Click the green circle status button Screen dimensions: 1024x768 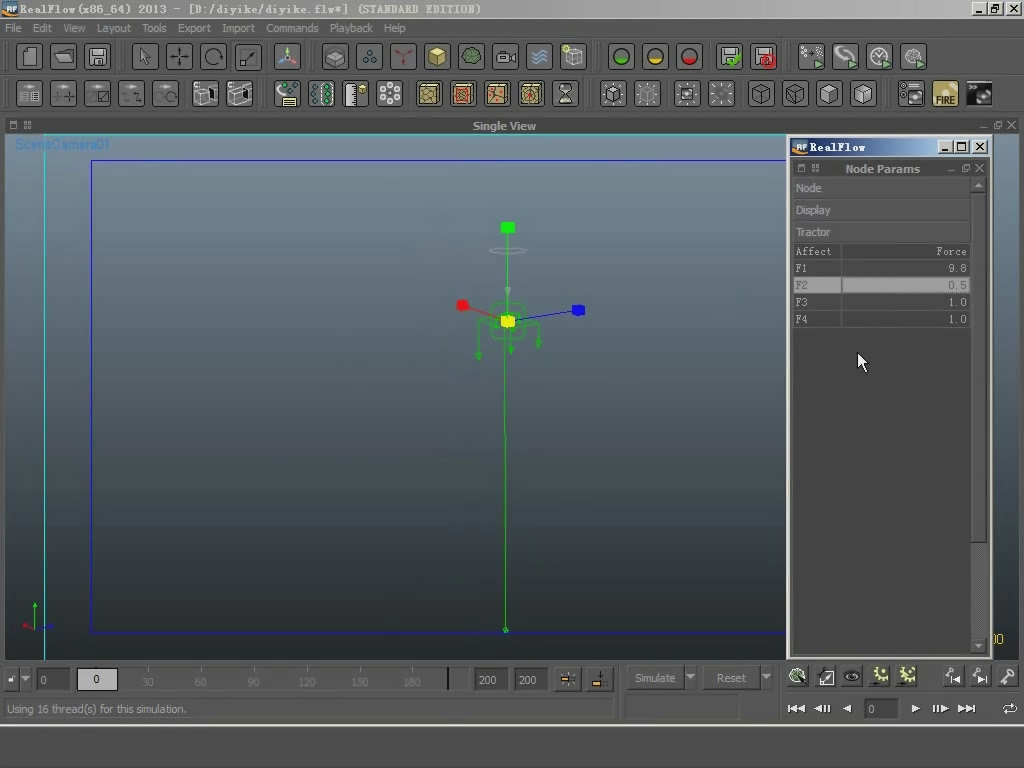pos(621,57)
